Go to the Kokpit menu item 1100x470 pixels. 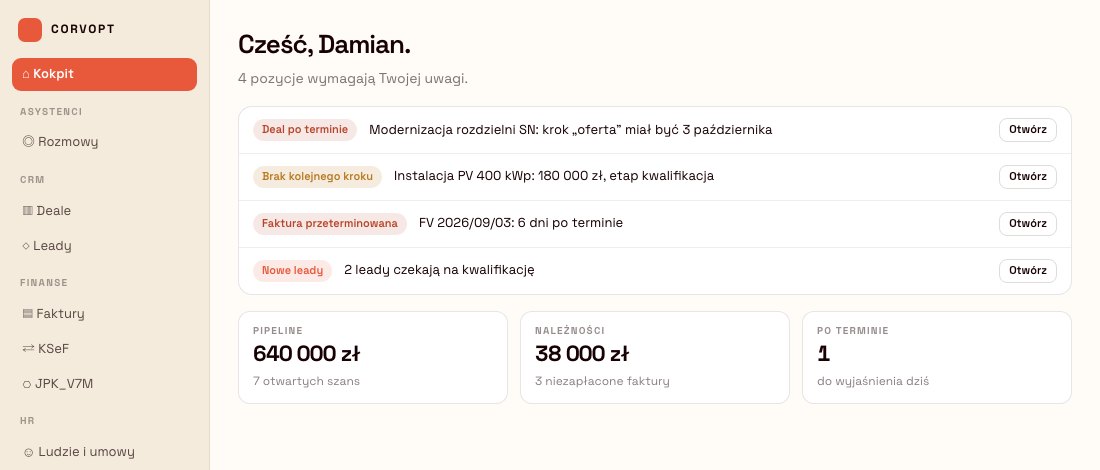105,74
